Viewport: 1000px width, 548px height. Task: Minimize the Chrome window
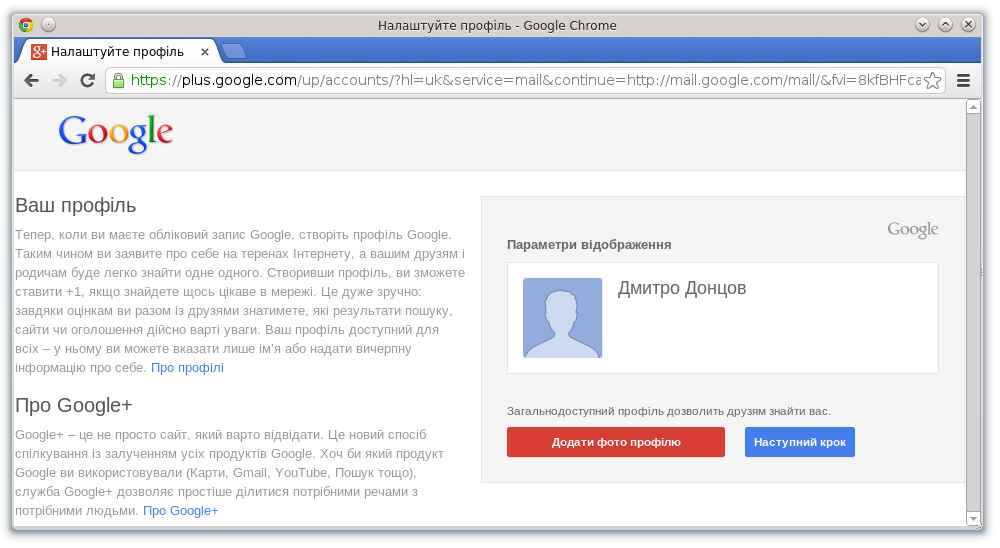click(x=922, y=25)
